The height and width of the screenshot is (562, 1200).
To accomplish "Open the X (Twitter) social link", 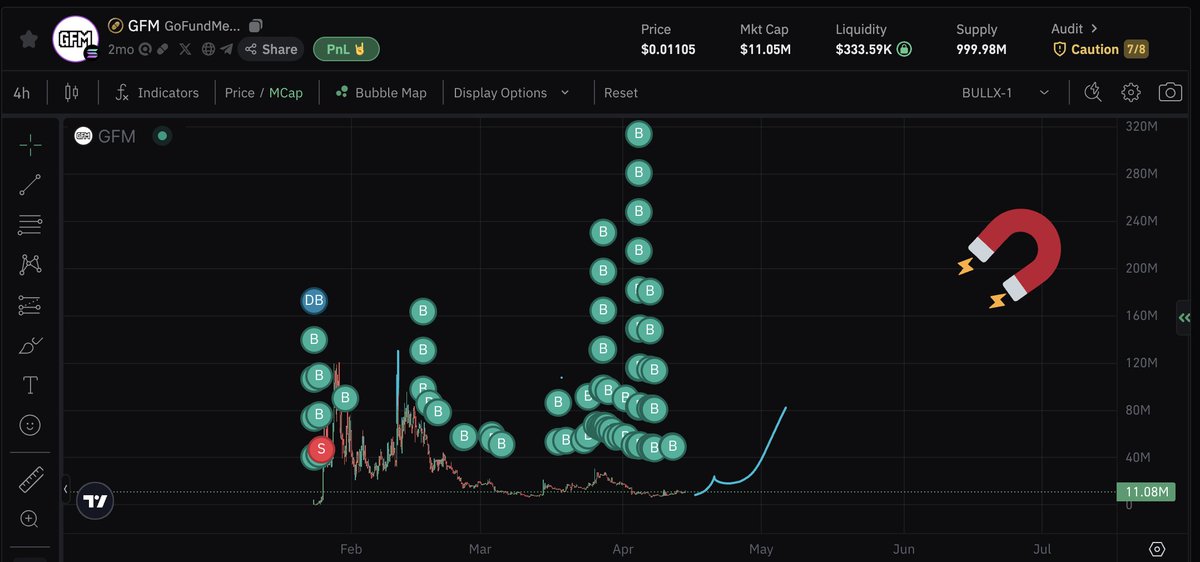I will [x=185, y=49].
